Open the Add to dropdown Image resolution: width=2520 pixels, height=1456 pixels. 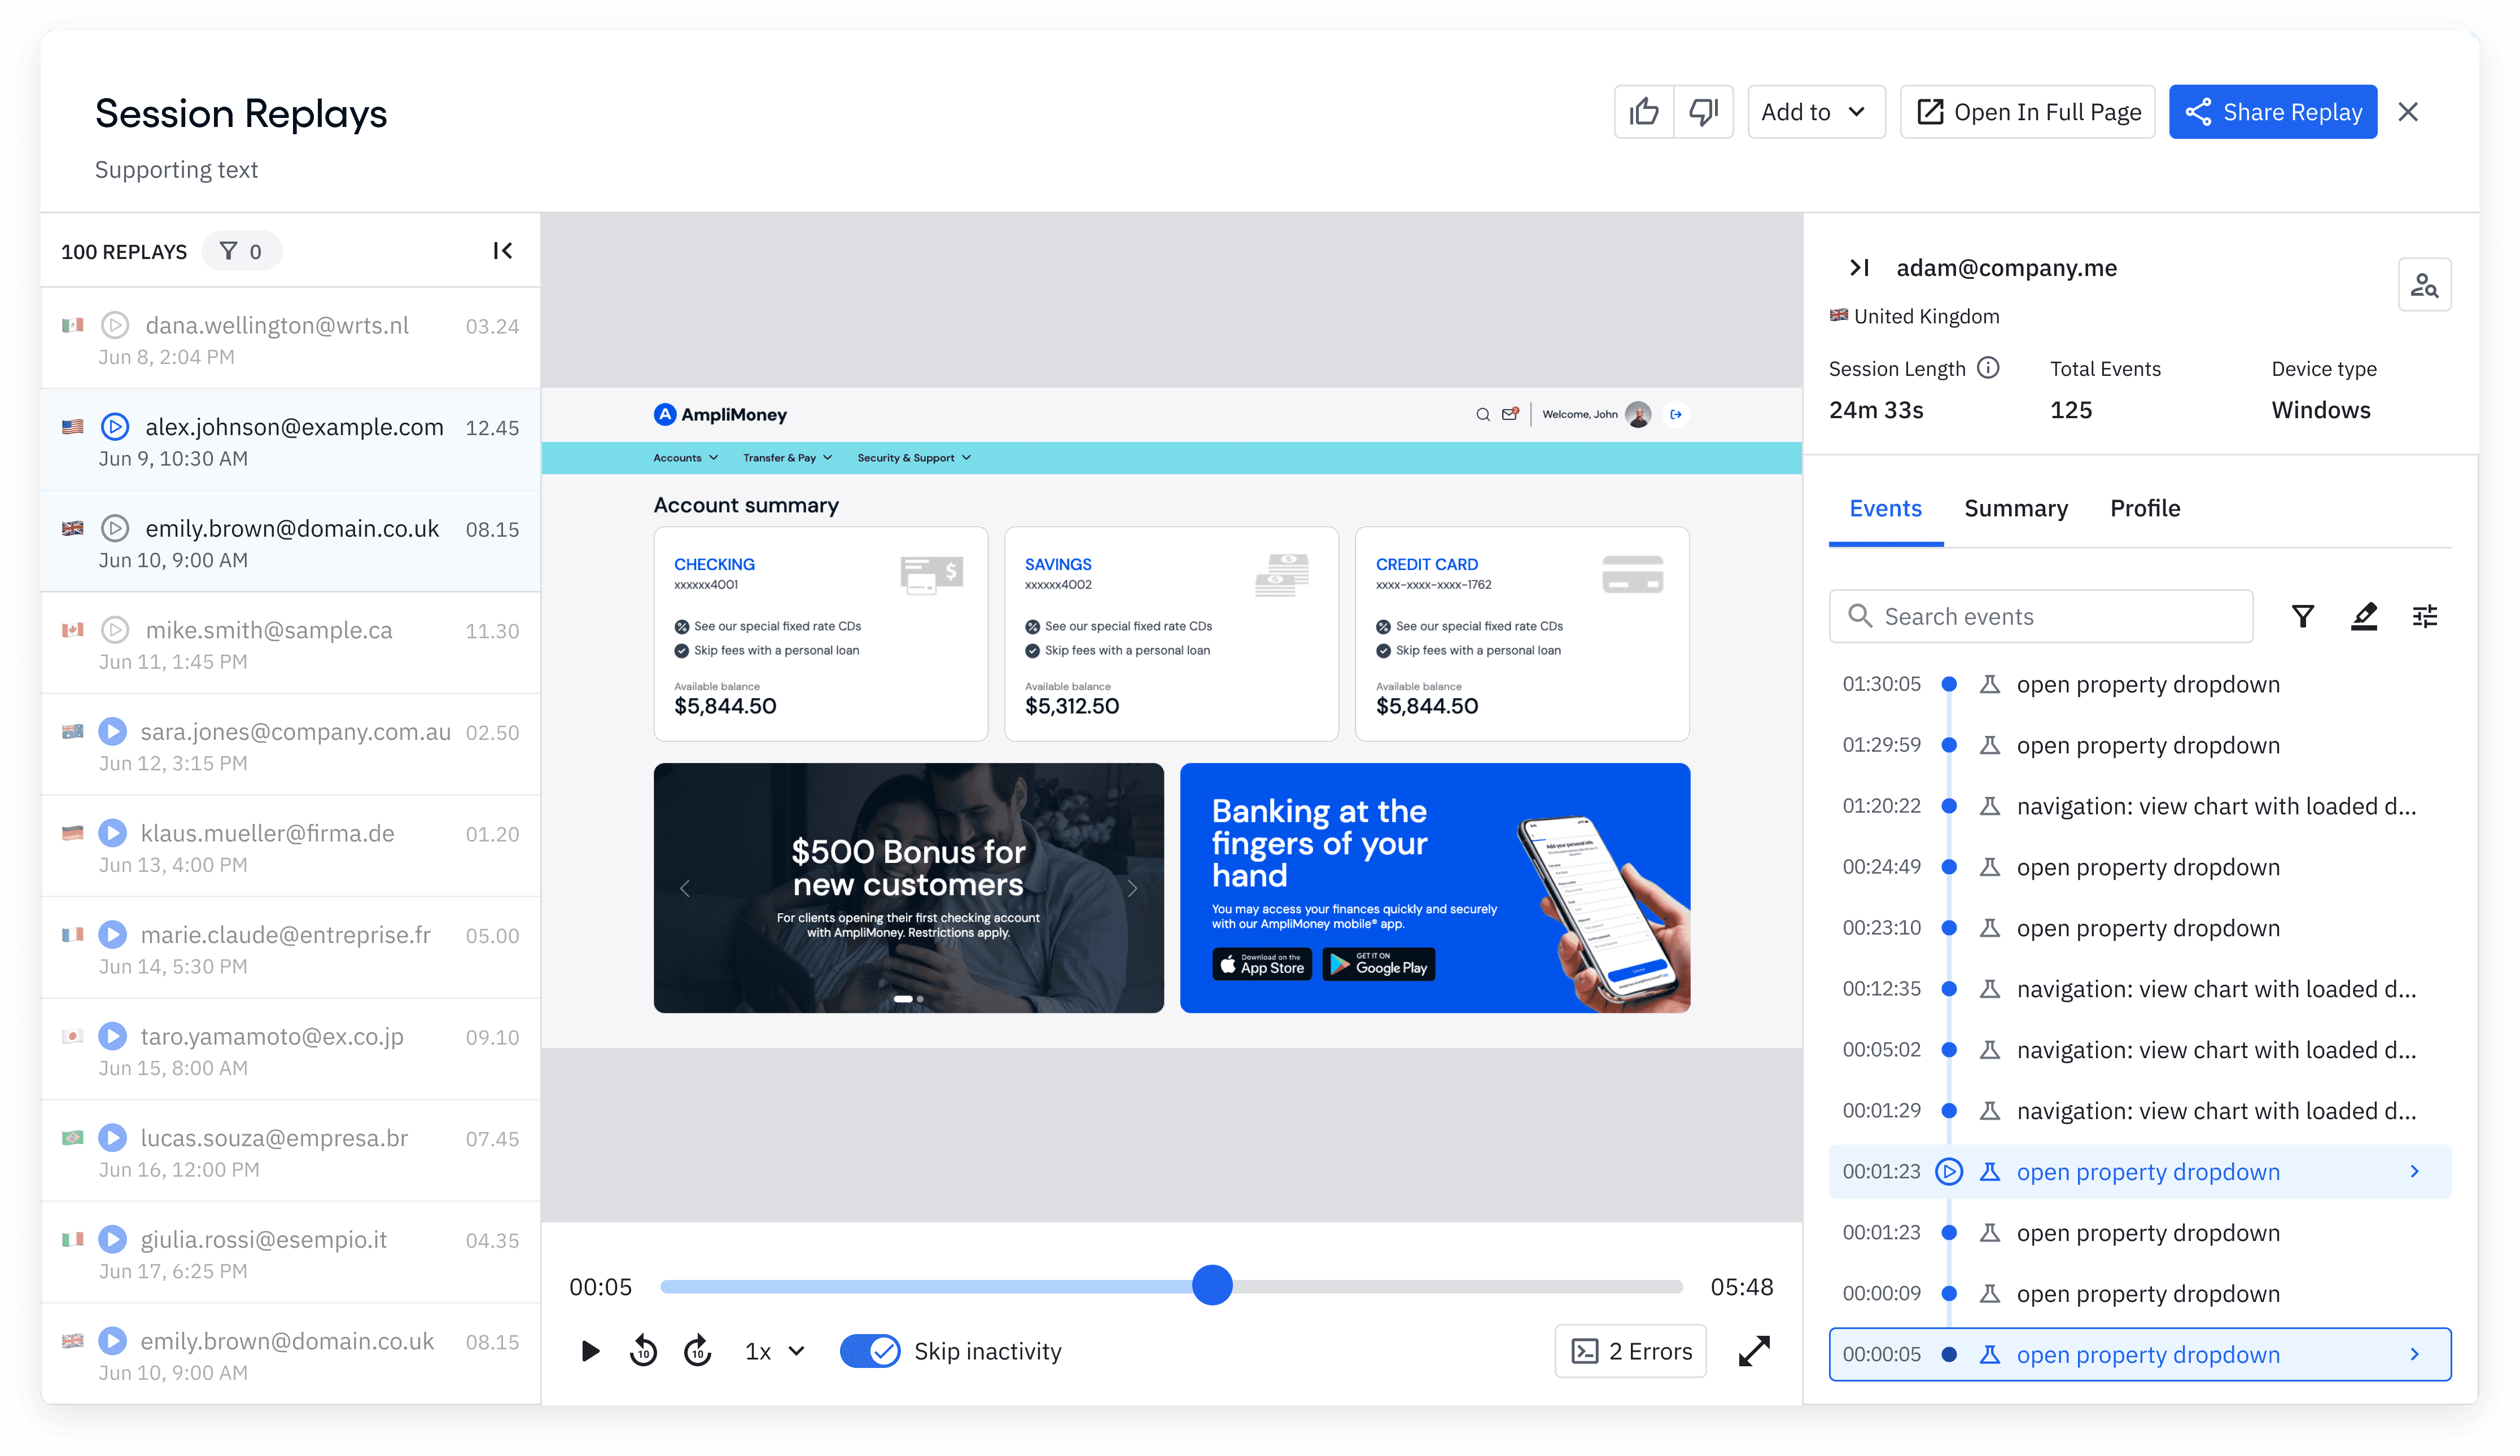(x=1815, y=112)
